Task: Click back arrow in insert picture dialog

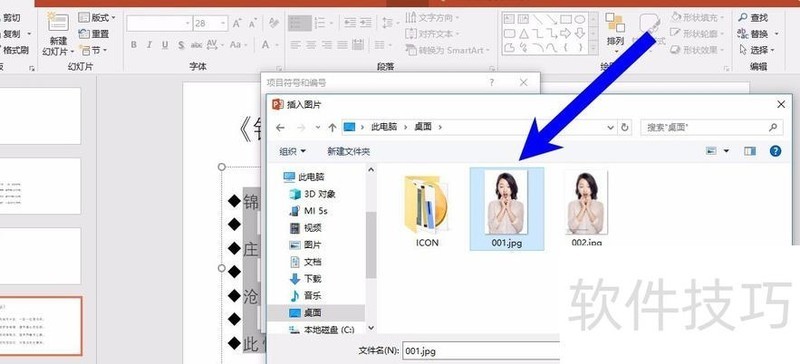Action: (280, 128)
